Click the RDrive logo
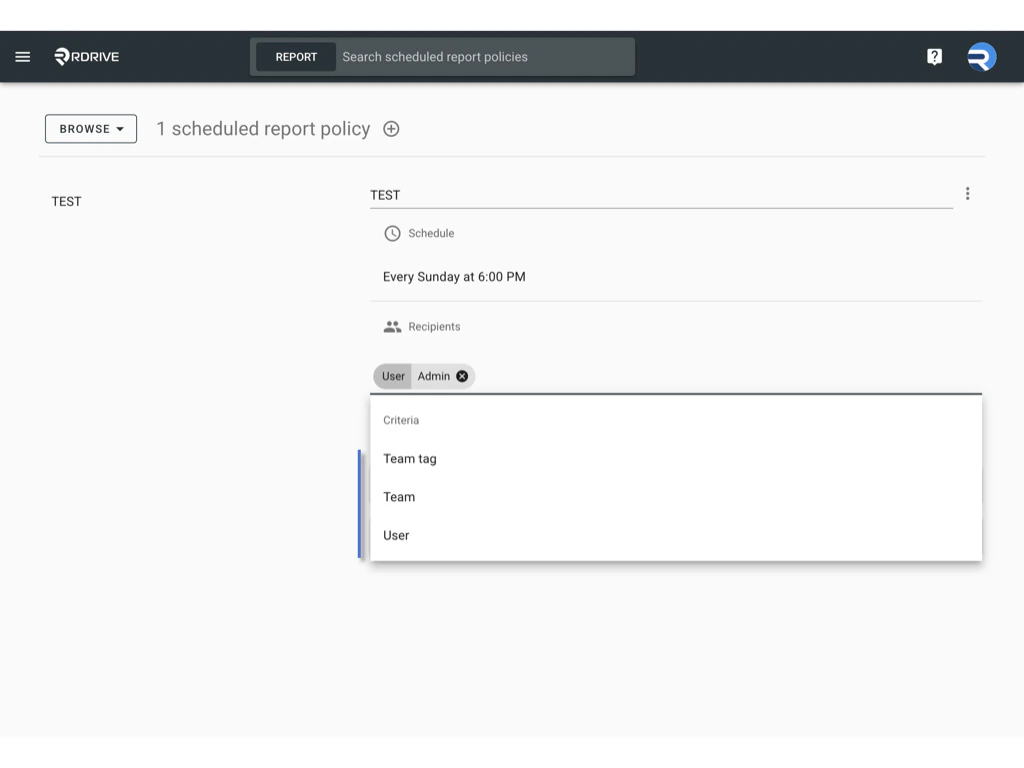Screen dimensions: 1024x768 point(85,56)
